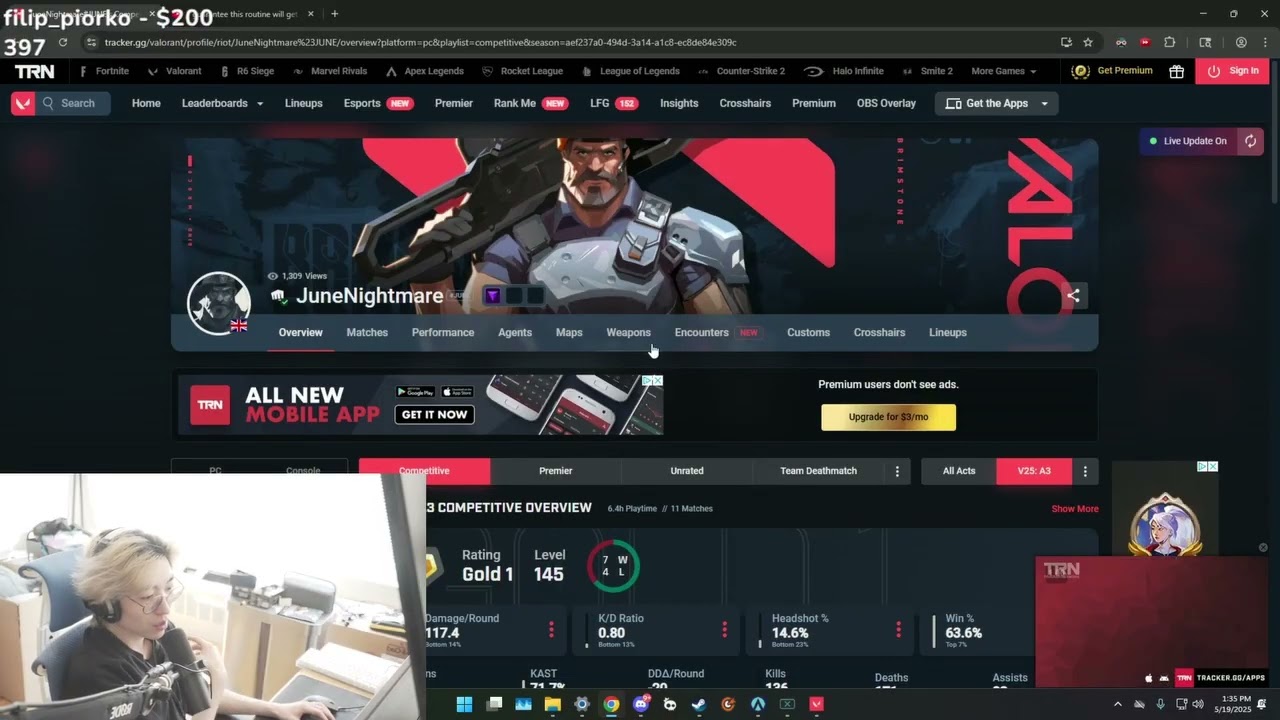Open Damage/Round stat options menu
This screenshot has height=720, width=1280.
click(551, 629)
